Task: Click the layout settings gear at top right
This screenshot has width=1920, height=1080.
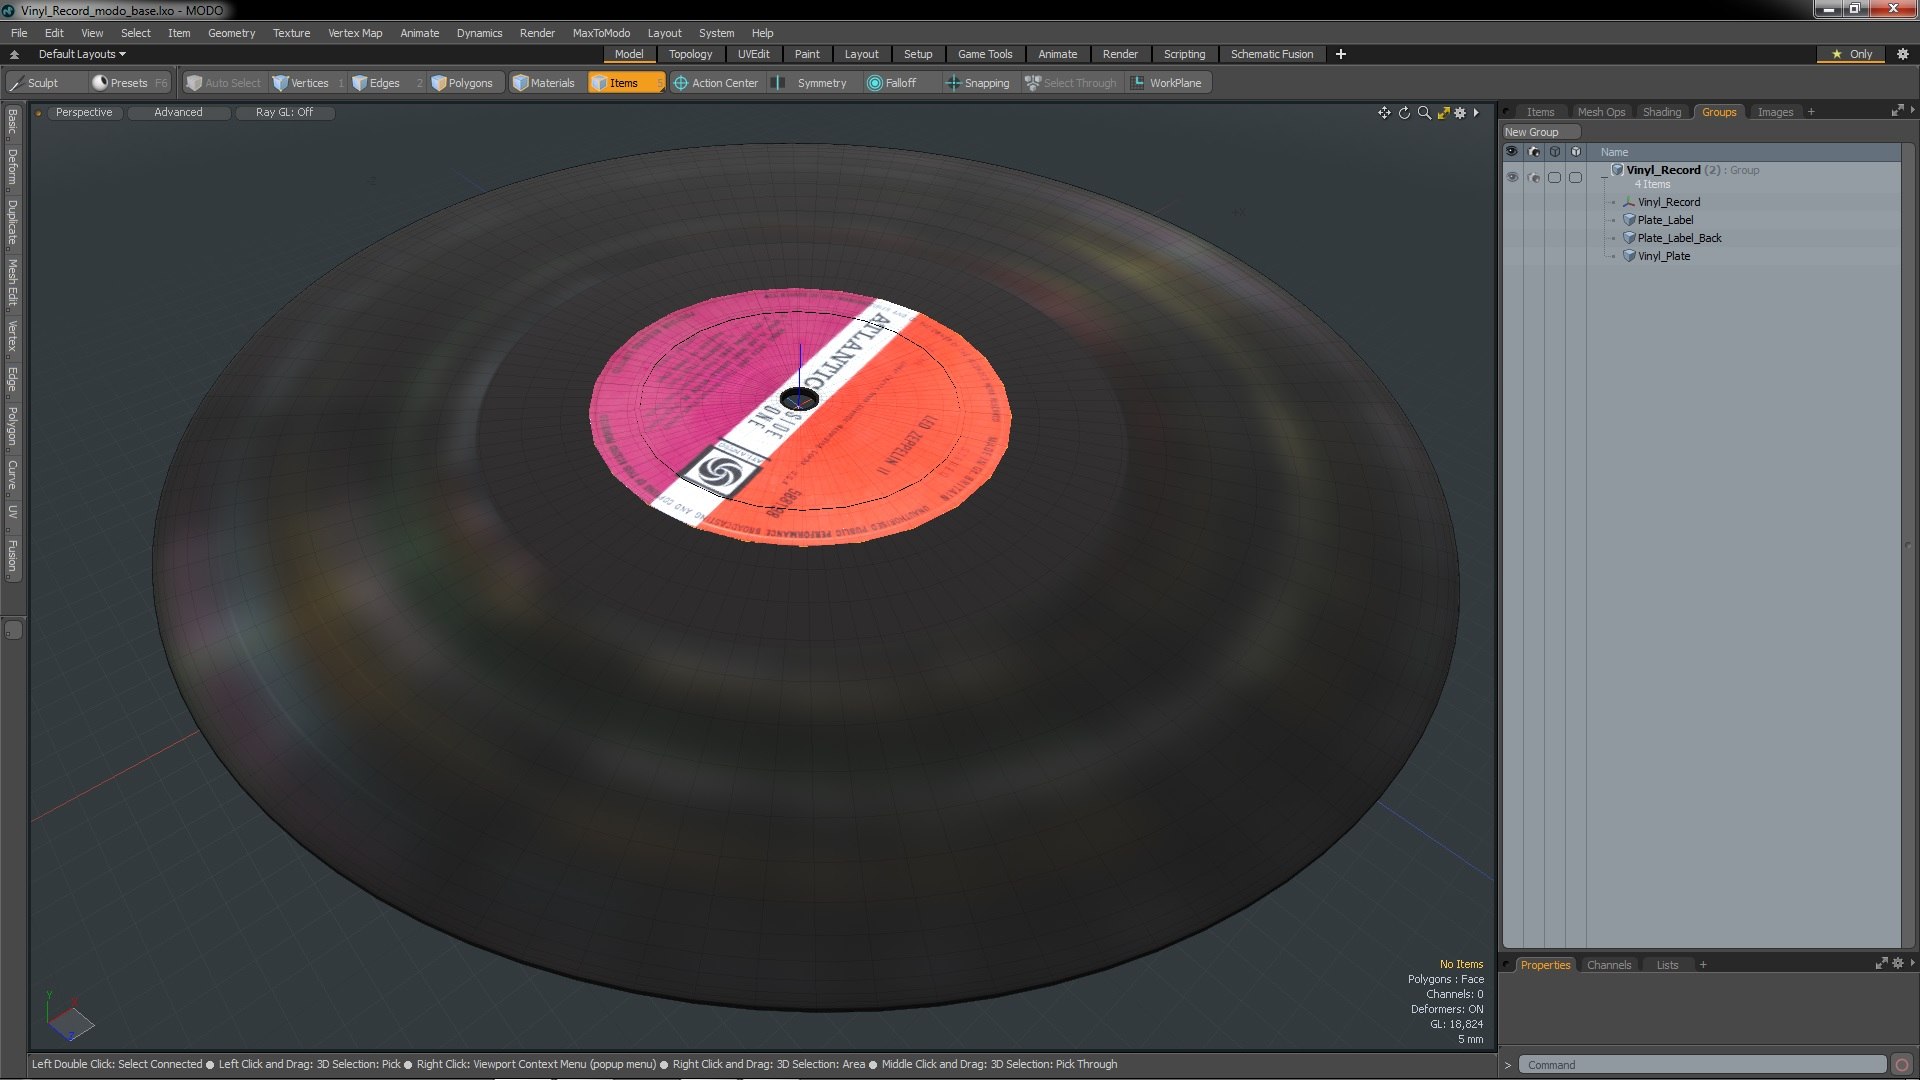Action: coord(1902,54)
